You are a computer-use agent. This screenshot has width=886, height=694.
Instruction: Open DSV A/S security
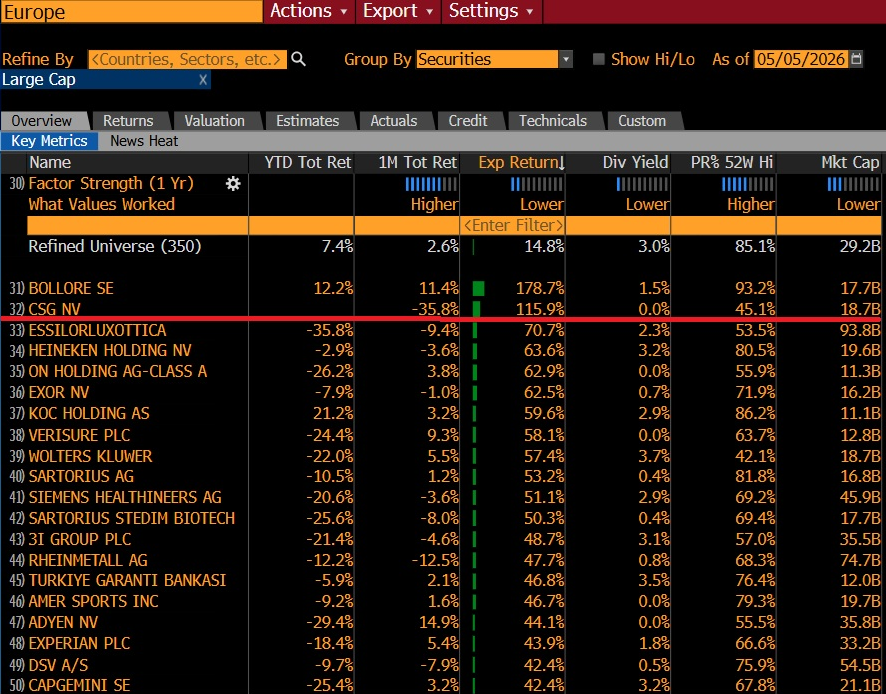[441, 665]
